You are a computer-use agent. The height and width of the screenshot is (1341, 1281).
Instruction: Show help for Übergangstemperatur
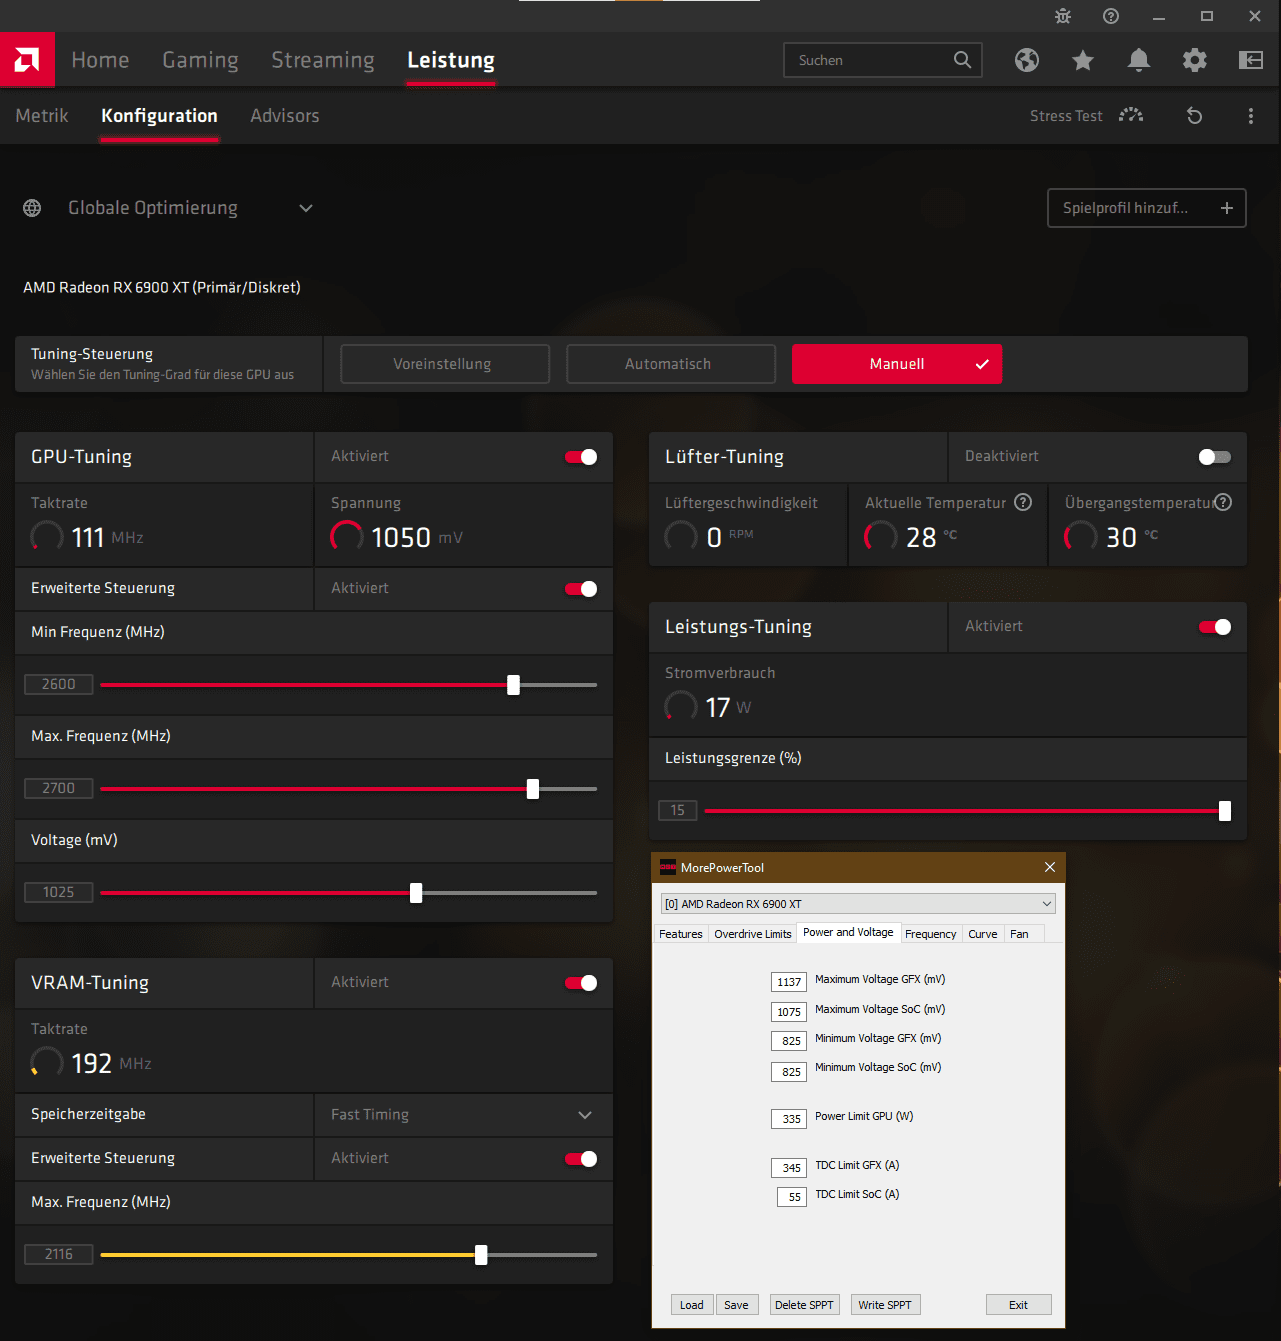coord(1223,502)
